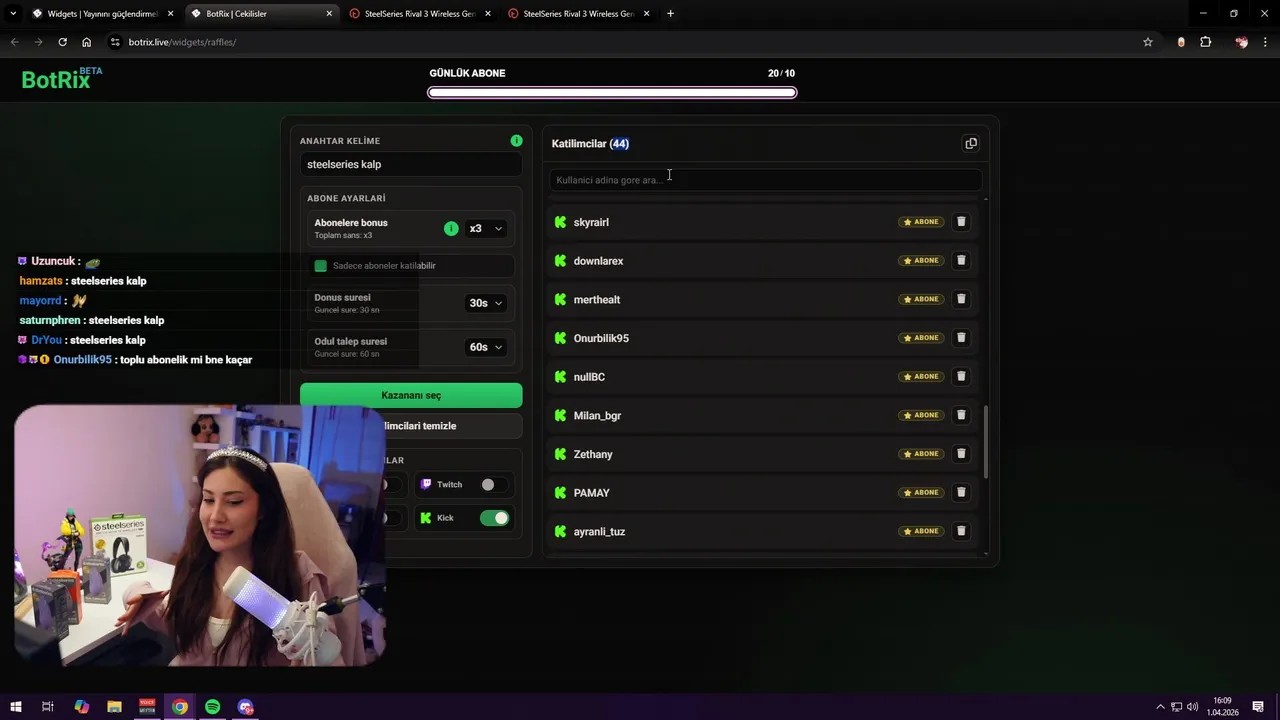
Task: Open Discord from the taskbar
Action: coord(246,707)
